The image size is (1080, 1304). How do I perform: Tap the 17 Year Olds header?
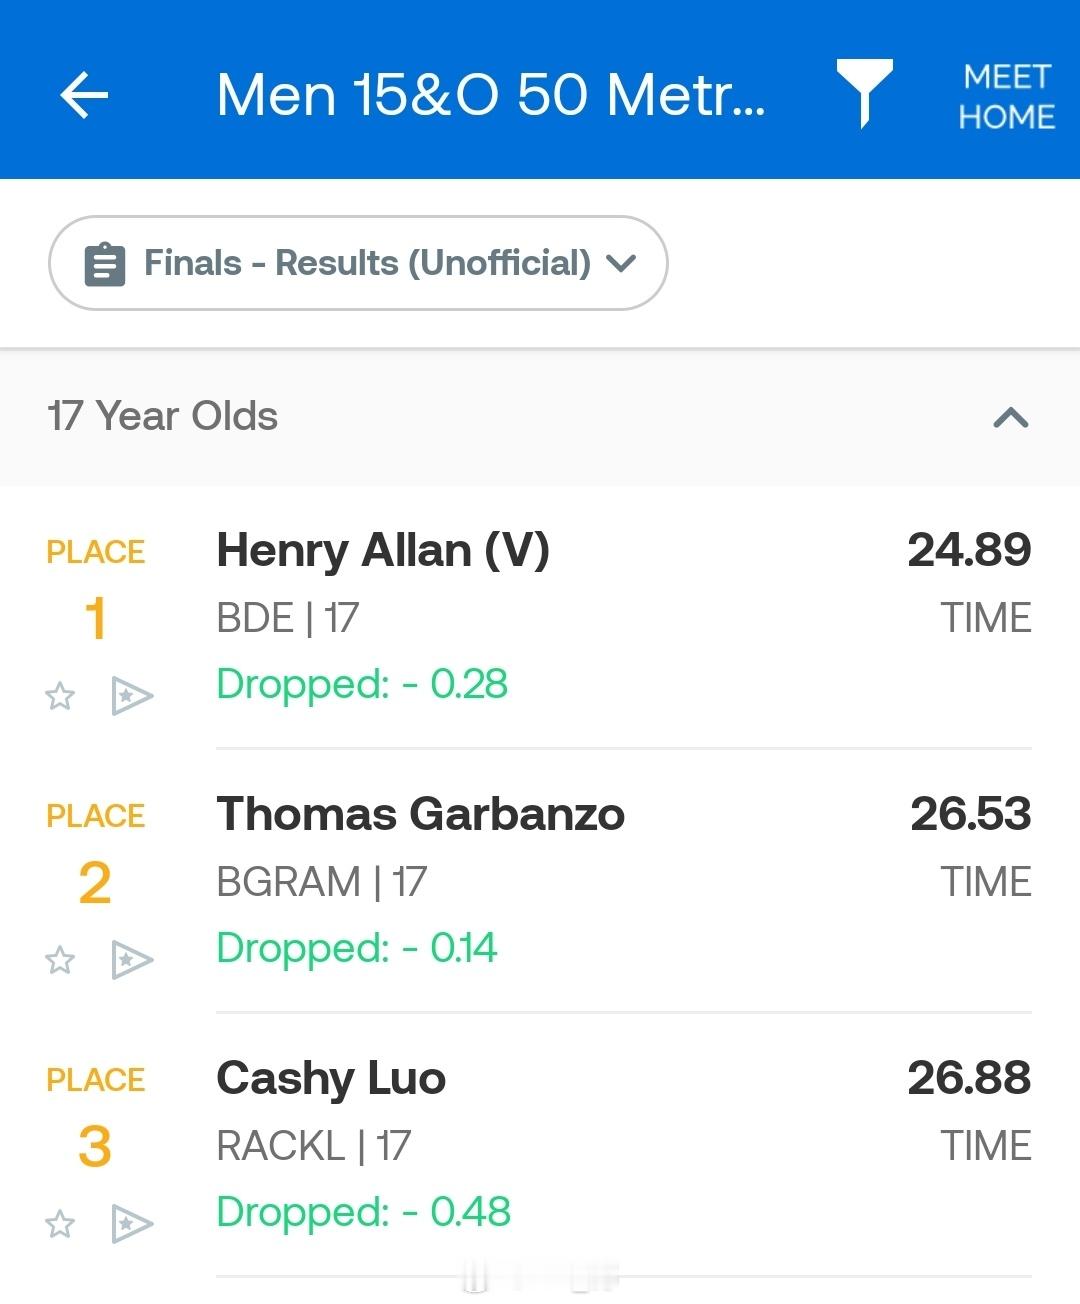click(163, 416)
